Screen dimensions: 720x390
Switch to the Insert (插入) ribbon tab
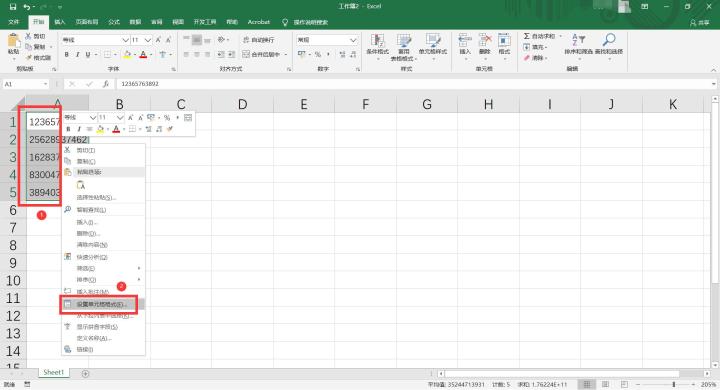click(x=60, y=22)
